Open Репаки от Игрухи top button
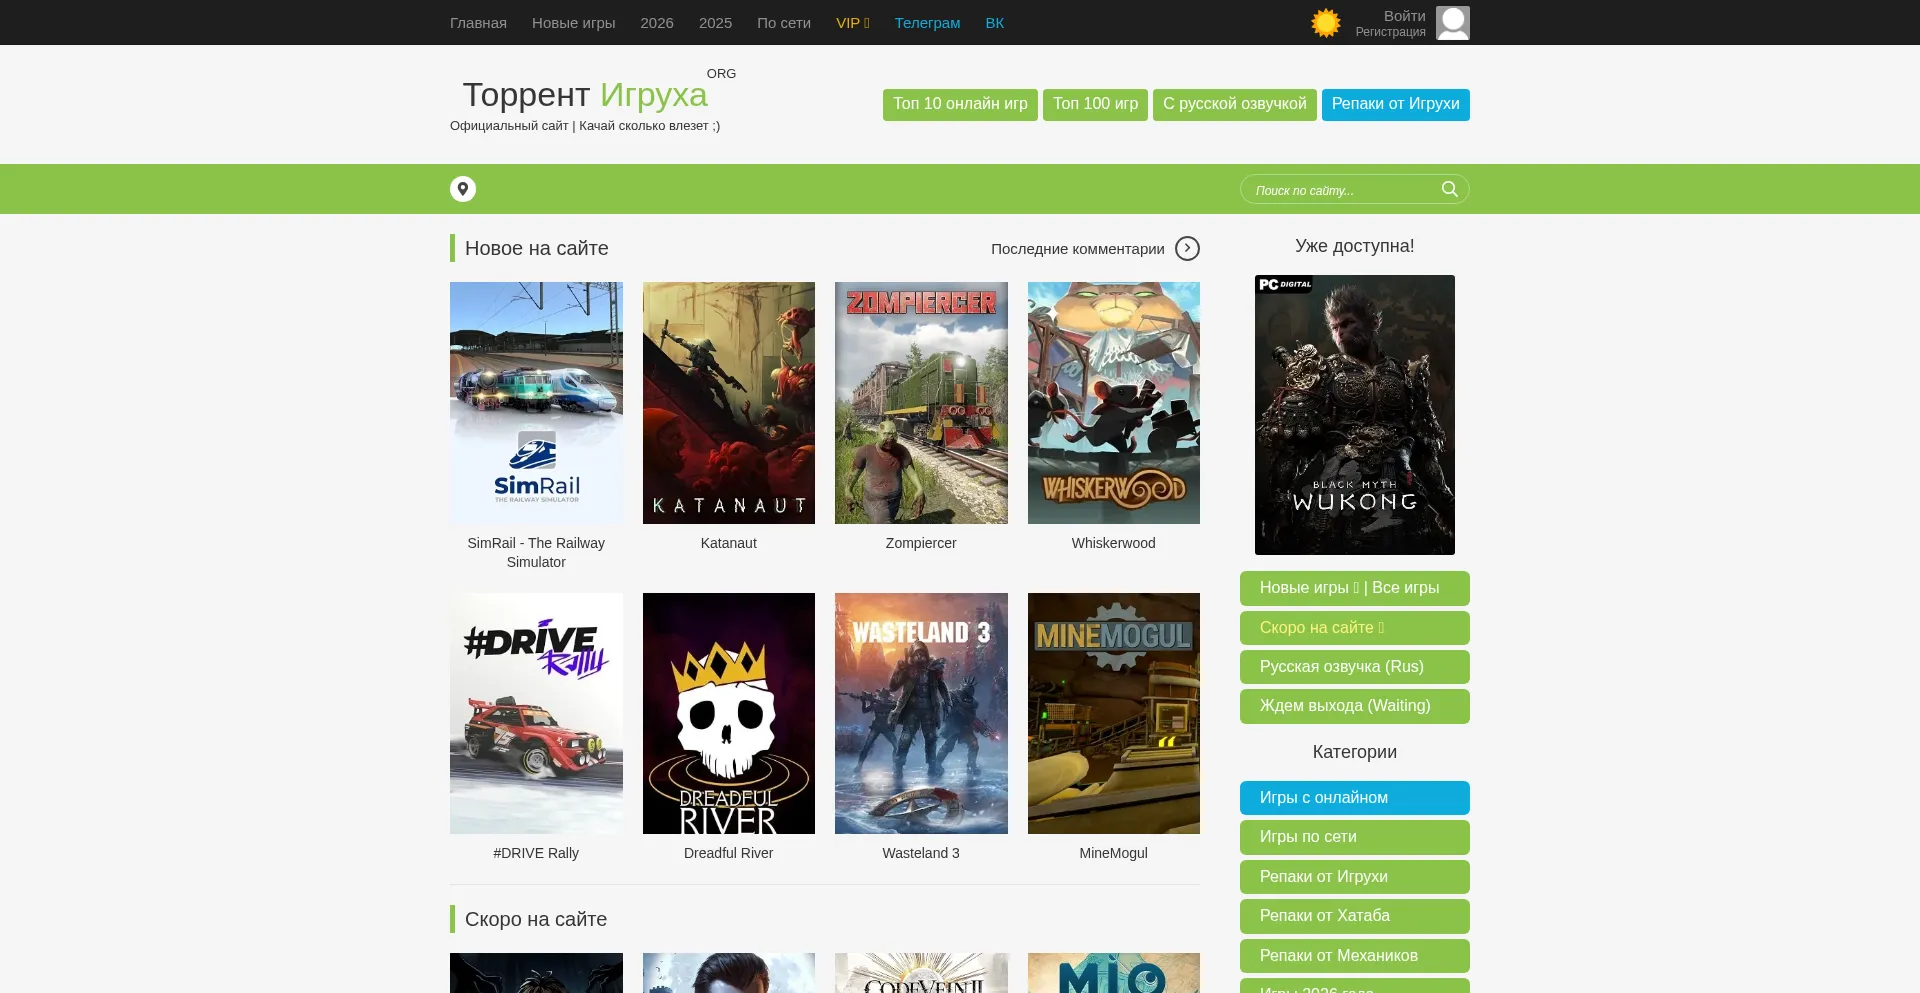Screen dimensions: 1920x993 1396,104
